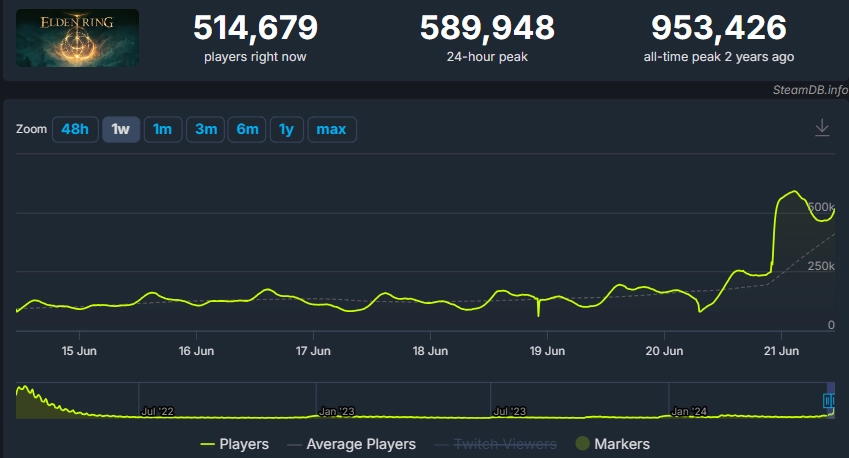Select the 48h zoom range
Screen dimensions: 849x458
point(75,129)
